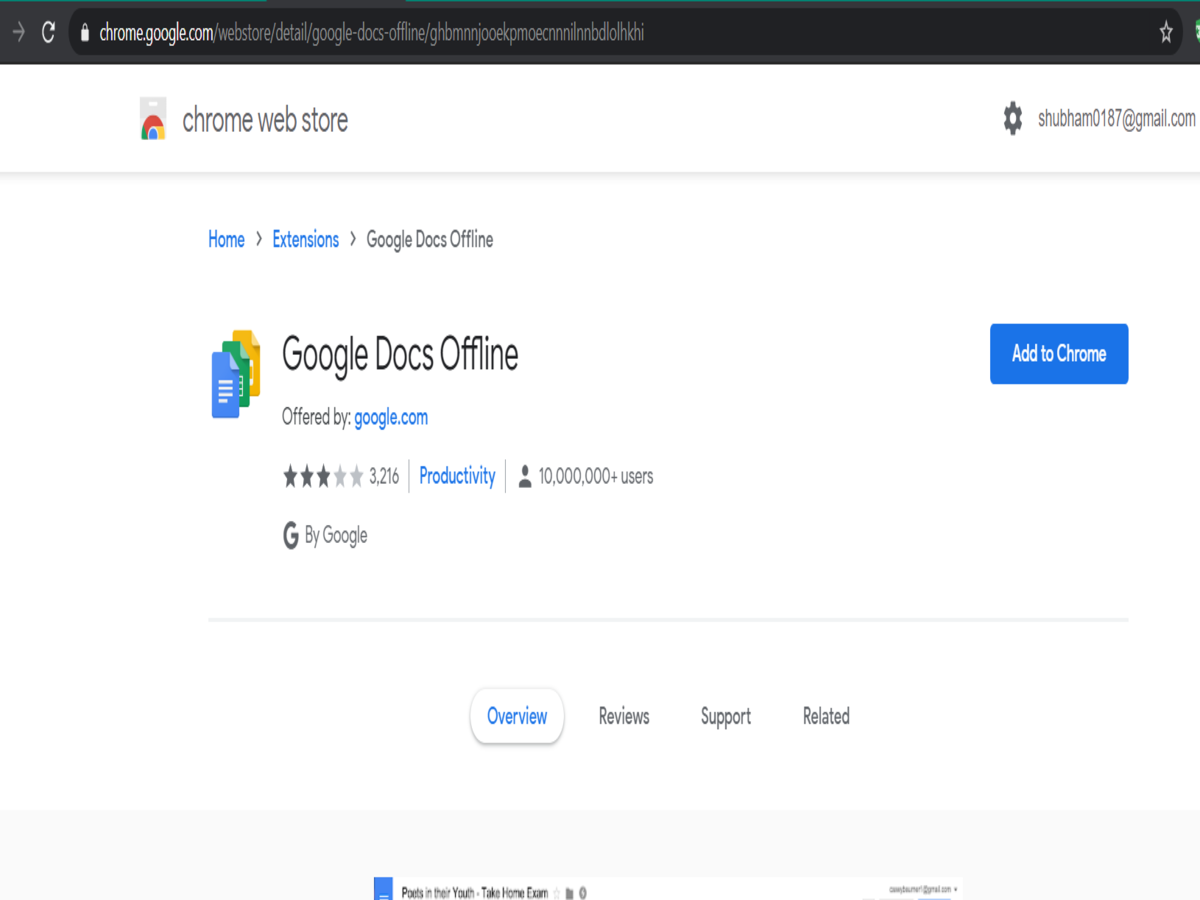Click the 3,216 ratings count
1200x900 pixels.
(x=384, y=477)
